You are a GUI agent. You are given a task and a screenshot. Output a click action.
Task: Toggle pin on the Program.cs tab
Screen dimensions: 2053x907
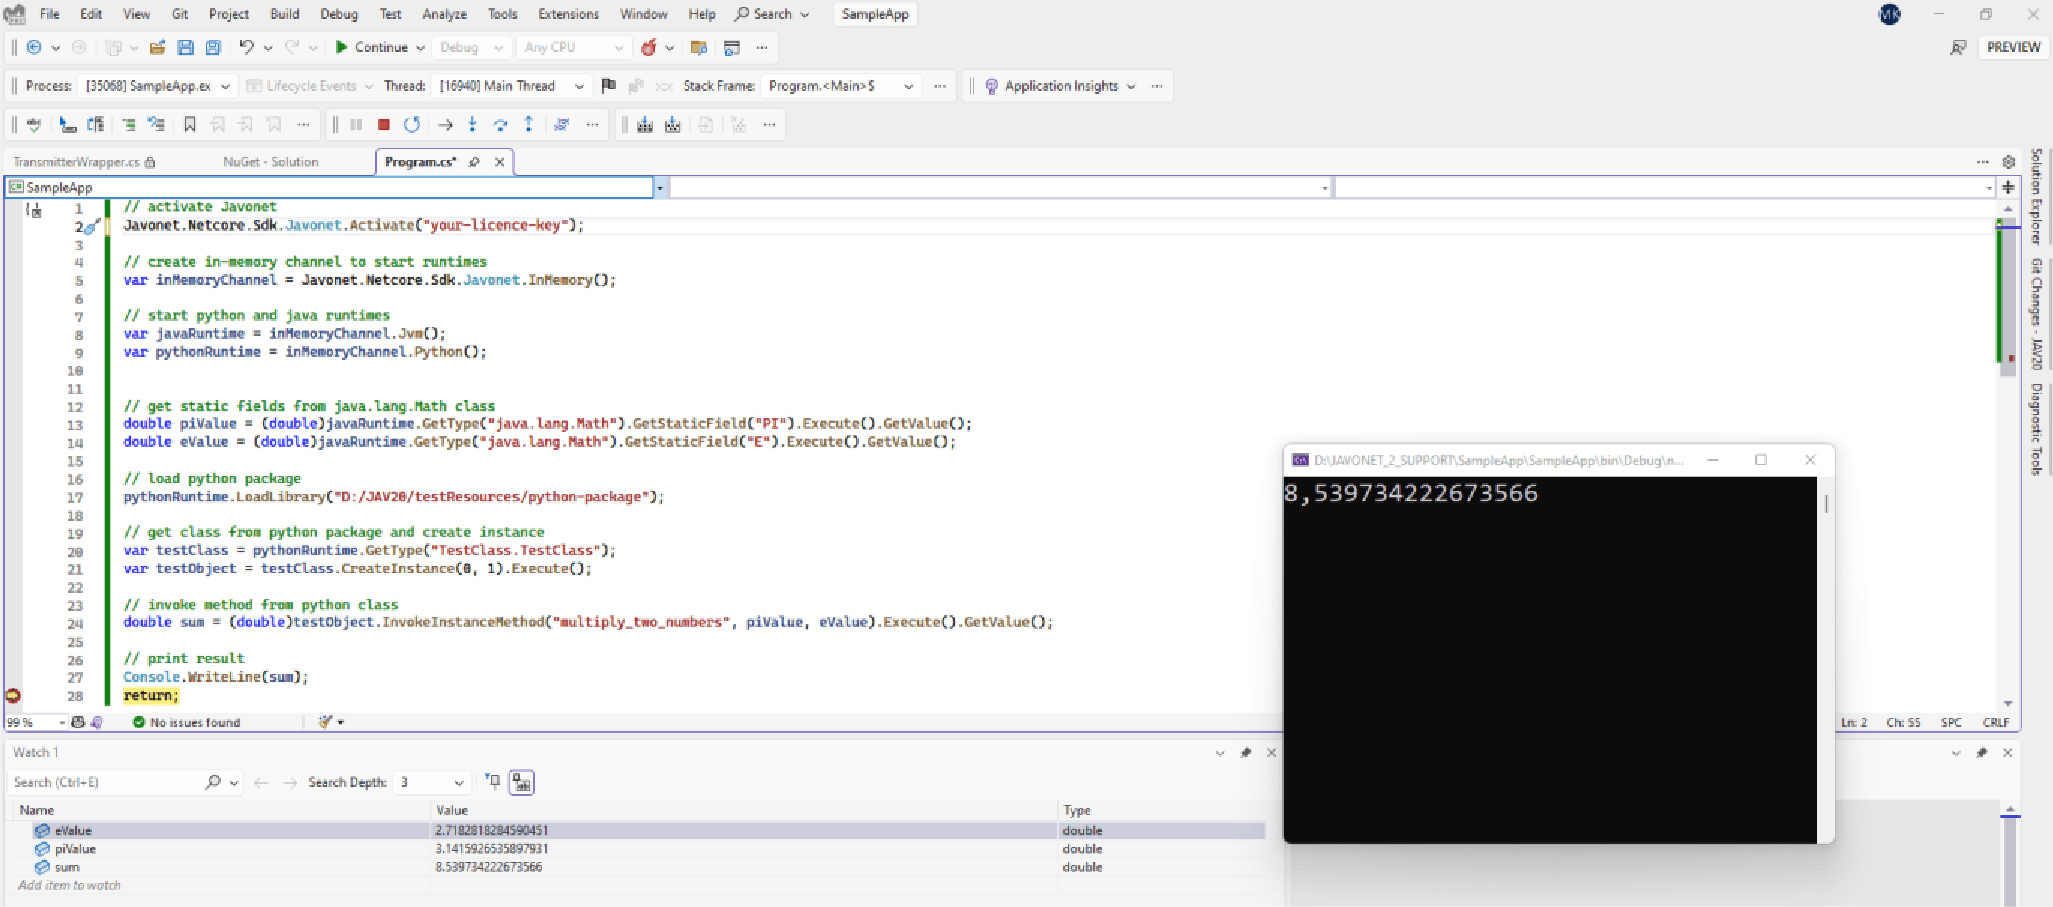474,162
